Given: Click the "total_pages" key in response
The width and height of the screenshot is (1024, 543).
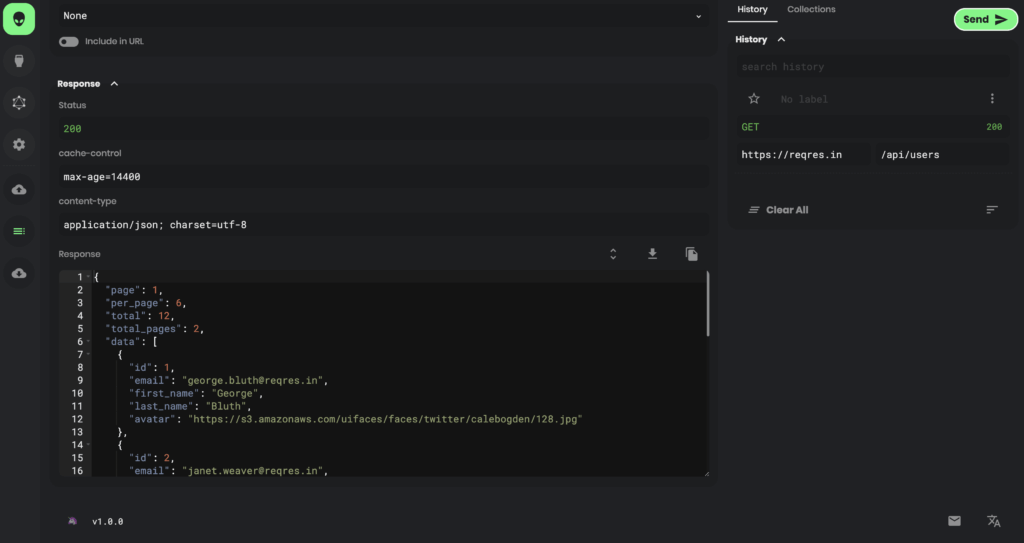Looking at the screenshot, I should pyautogui.click(x=144, y=329).
